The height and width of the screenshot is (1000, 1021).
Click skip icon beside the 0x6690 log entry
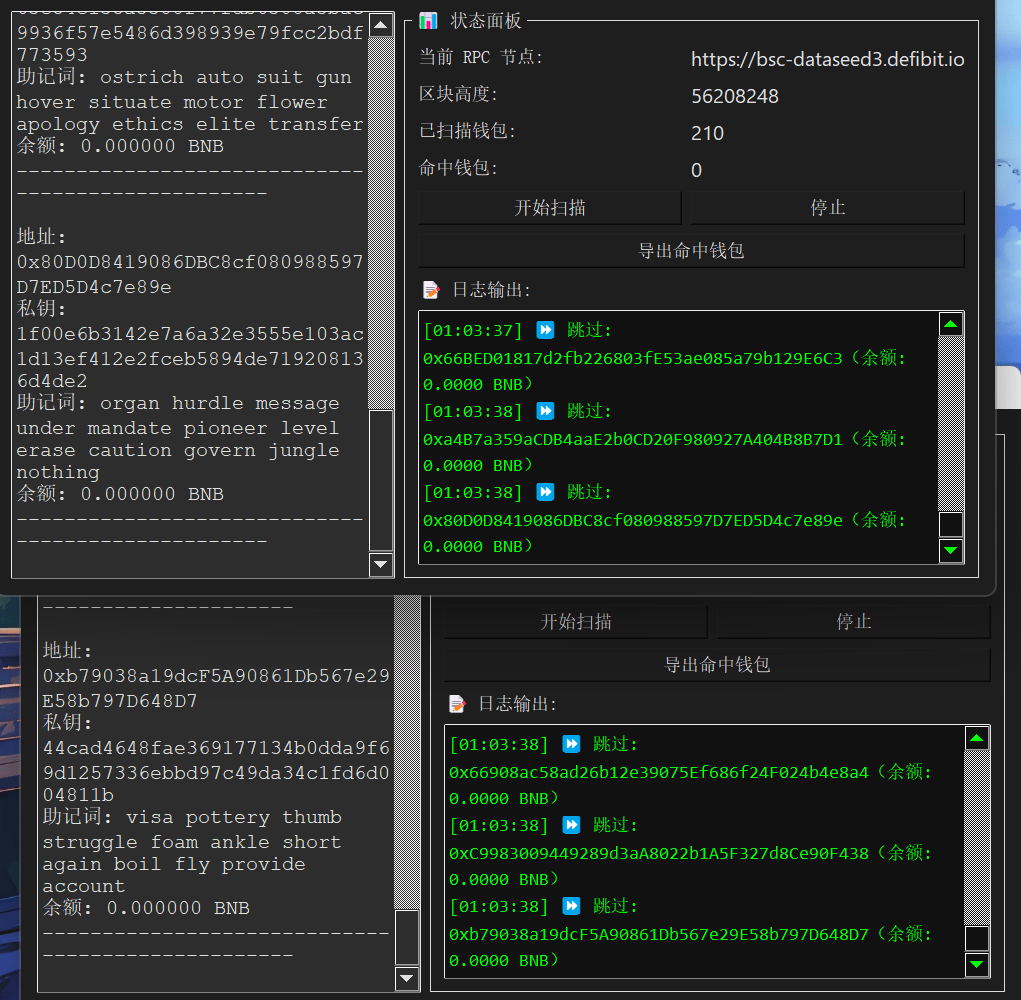click(x=571, y=744)
